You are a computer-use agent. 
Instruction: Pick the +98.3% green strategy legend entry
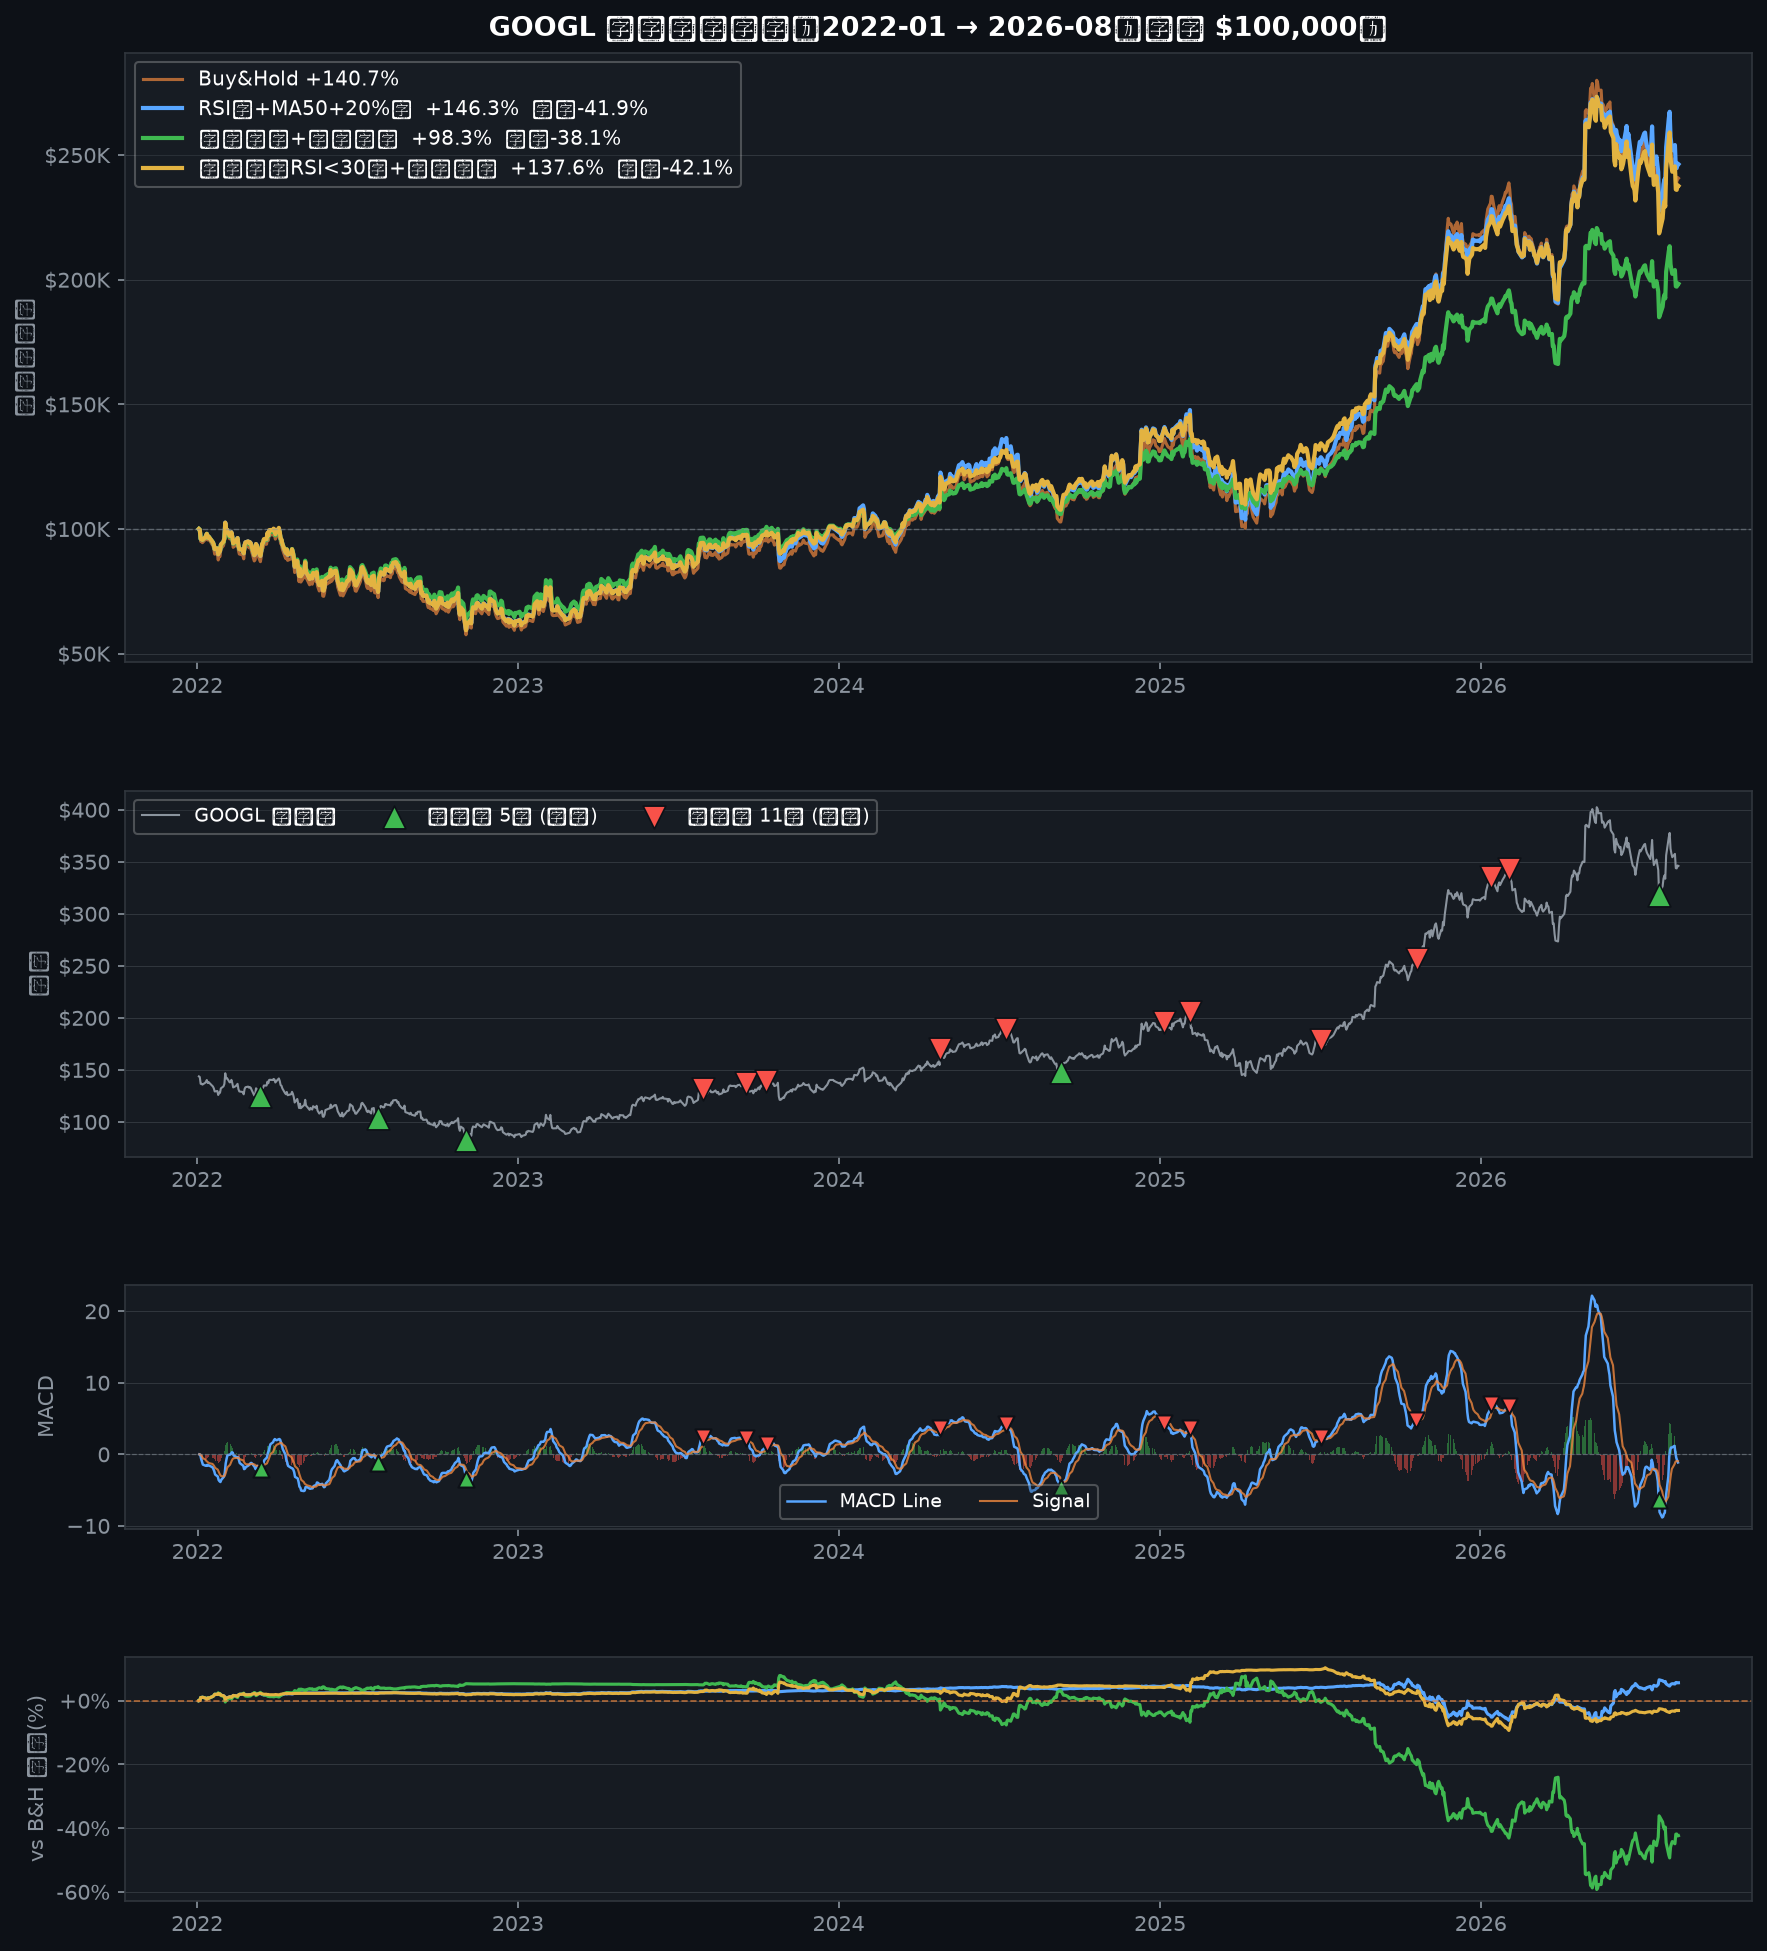click(x=381, y=138)
